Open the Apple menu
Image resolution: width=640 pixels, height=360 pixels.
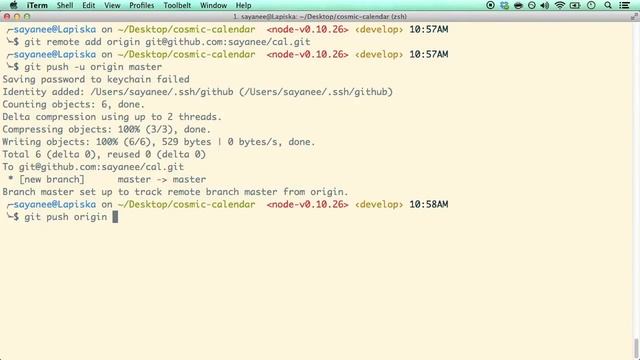pos(13,5)
